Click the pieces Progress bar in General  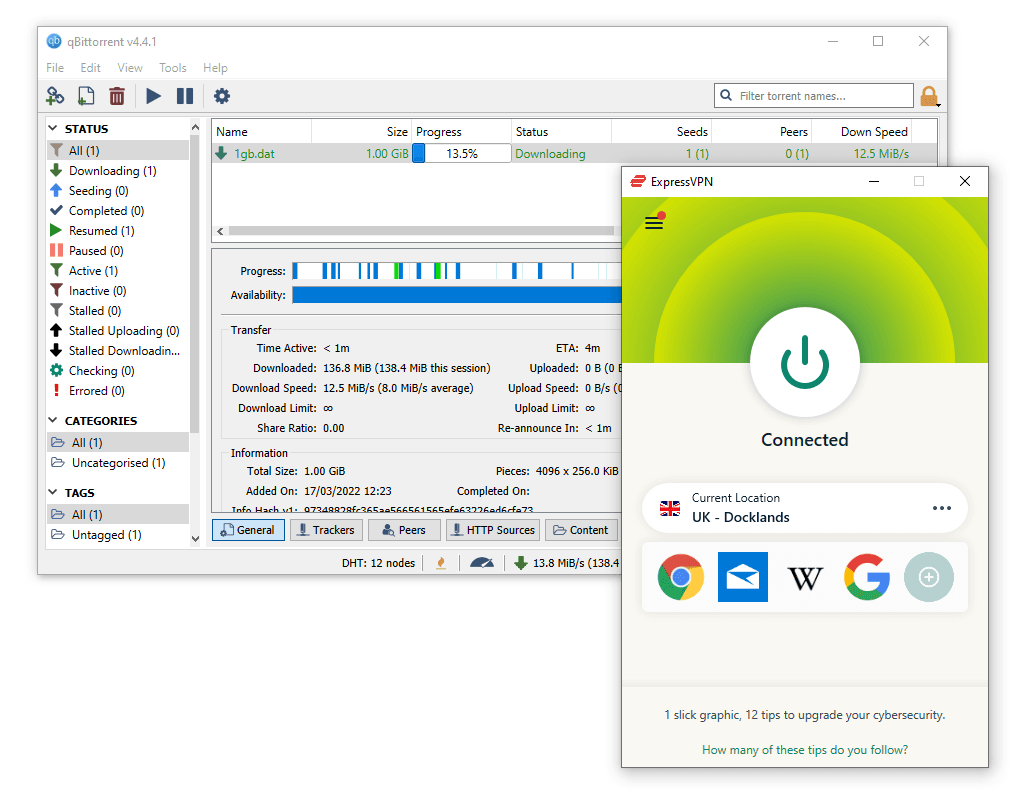[x=457, y=270]
